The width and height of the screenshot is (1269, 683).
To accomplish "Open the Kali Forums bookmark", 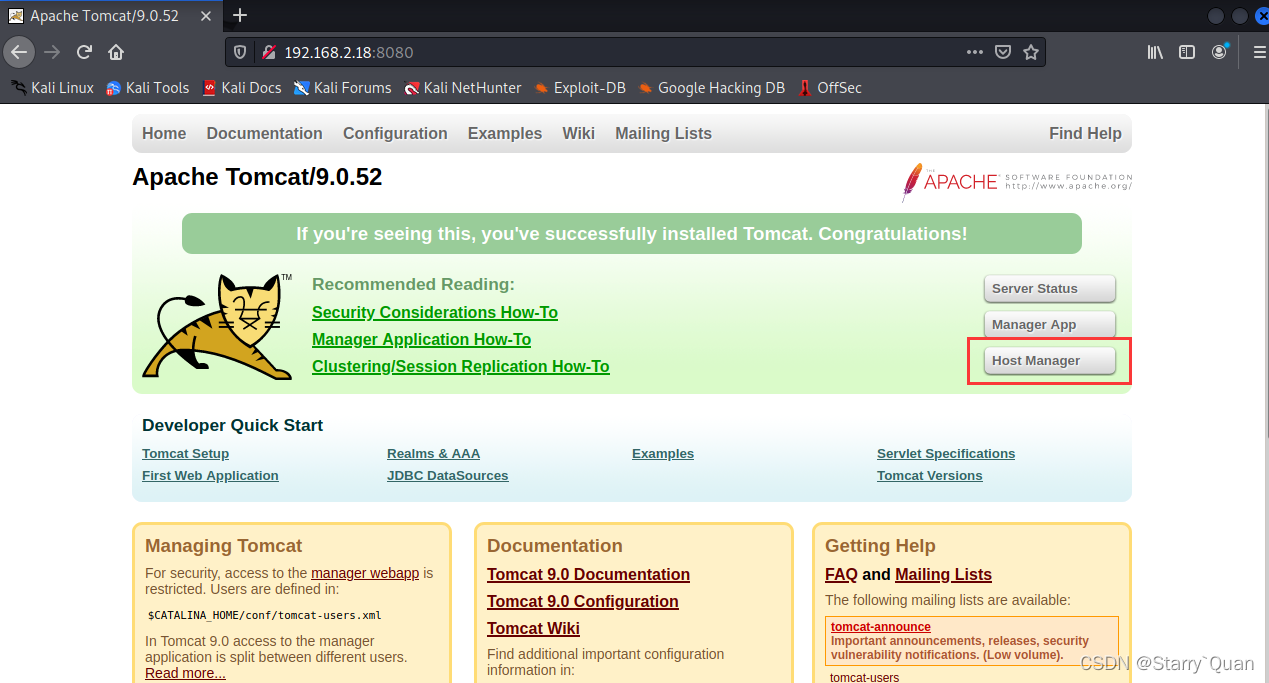I will (342, 88).
